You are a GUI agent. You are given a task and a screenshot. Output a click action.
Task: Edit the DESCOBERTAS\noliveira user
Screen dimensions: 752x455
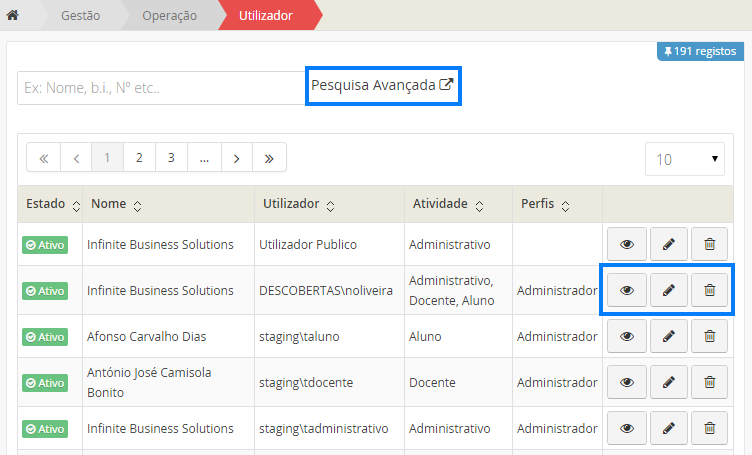pos(669,290)
